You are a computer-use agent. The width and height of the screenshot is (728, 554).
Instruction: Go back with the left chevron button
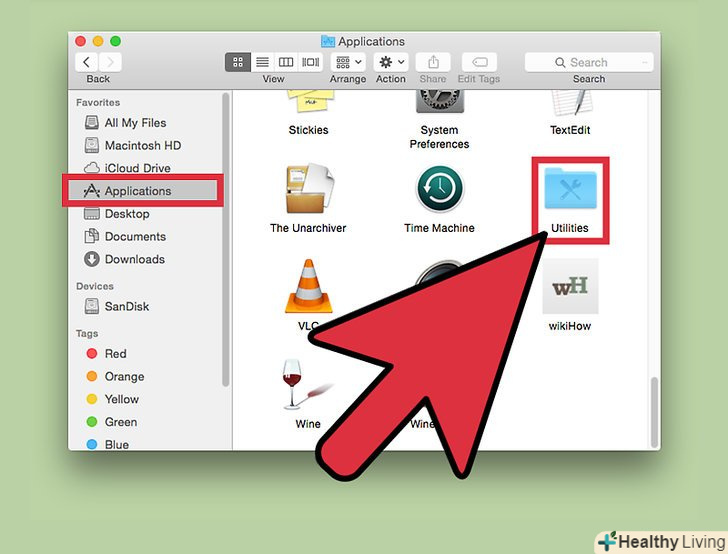[x=87, y=62]
